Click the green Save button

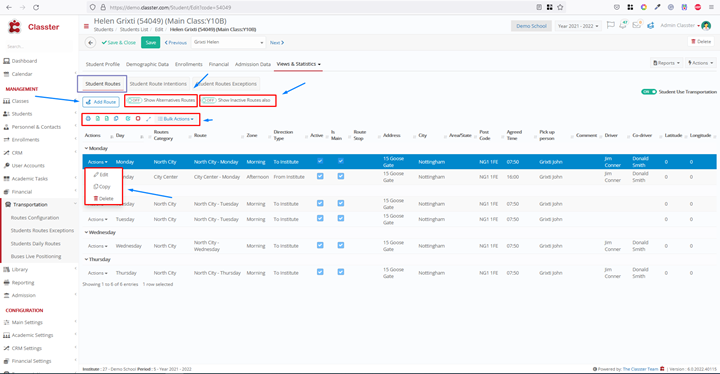tap(151, 42)
